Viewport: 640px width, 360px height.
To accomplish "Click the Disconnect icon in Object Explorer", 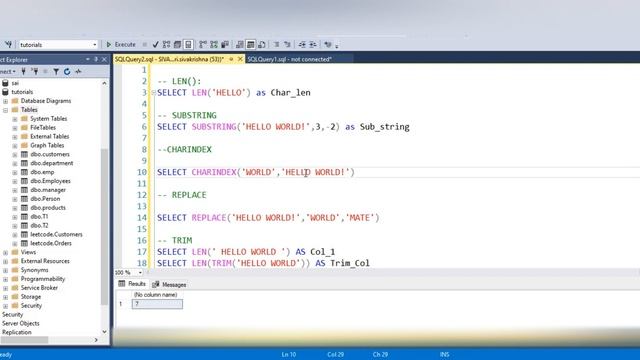I will pos(35,71).
